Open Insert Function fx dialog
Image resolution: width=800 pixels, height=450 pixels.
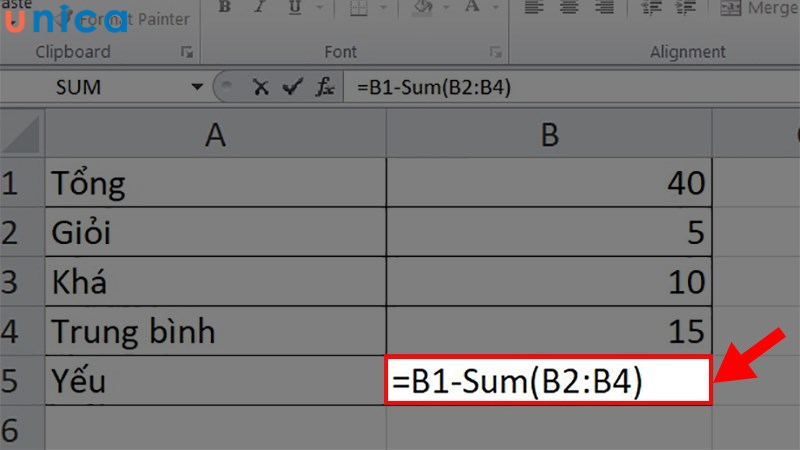coord(324,87)
